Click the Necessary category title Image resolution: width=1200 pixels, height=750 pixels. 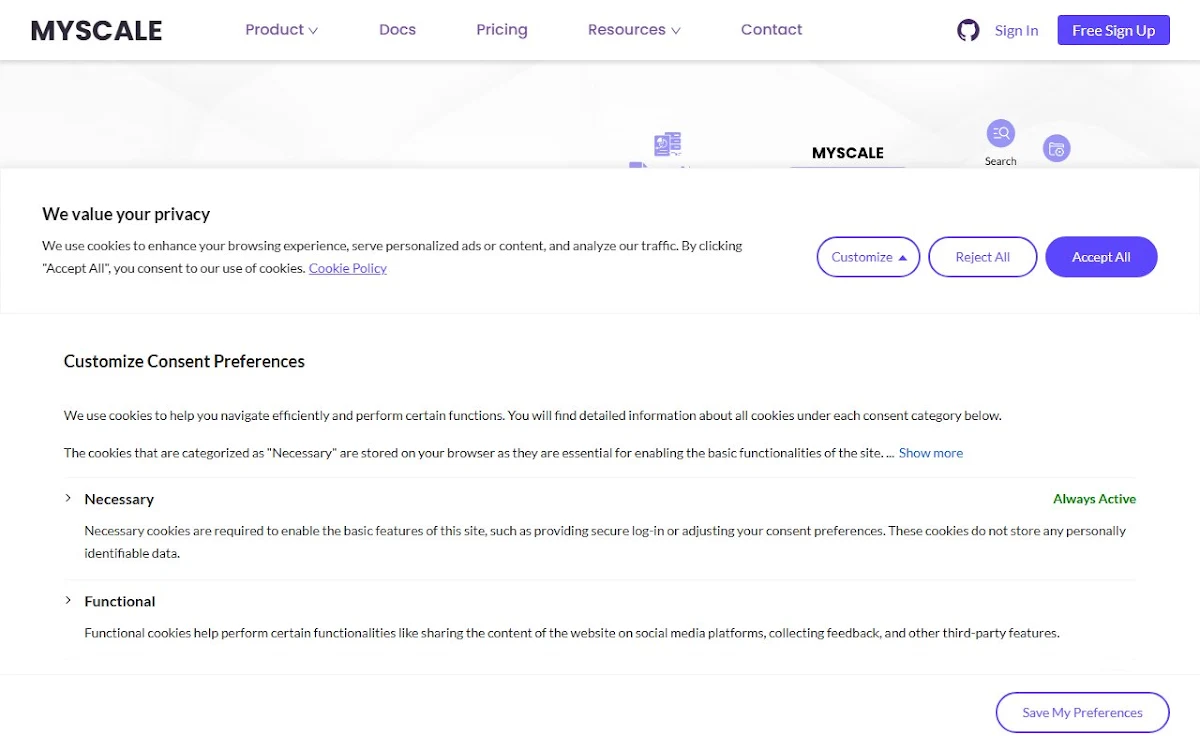pos(119,499)
